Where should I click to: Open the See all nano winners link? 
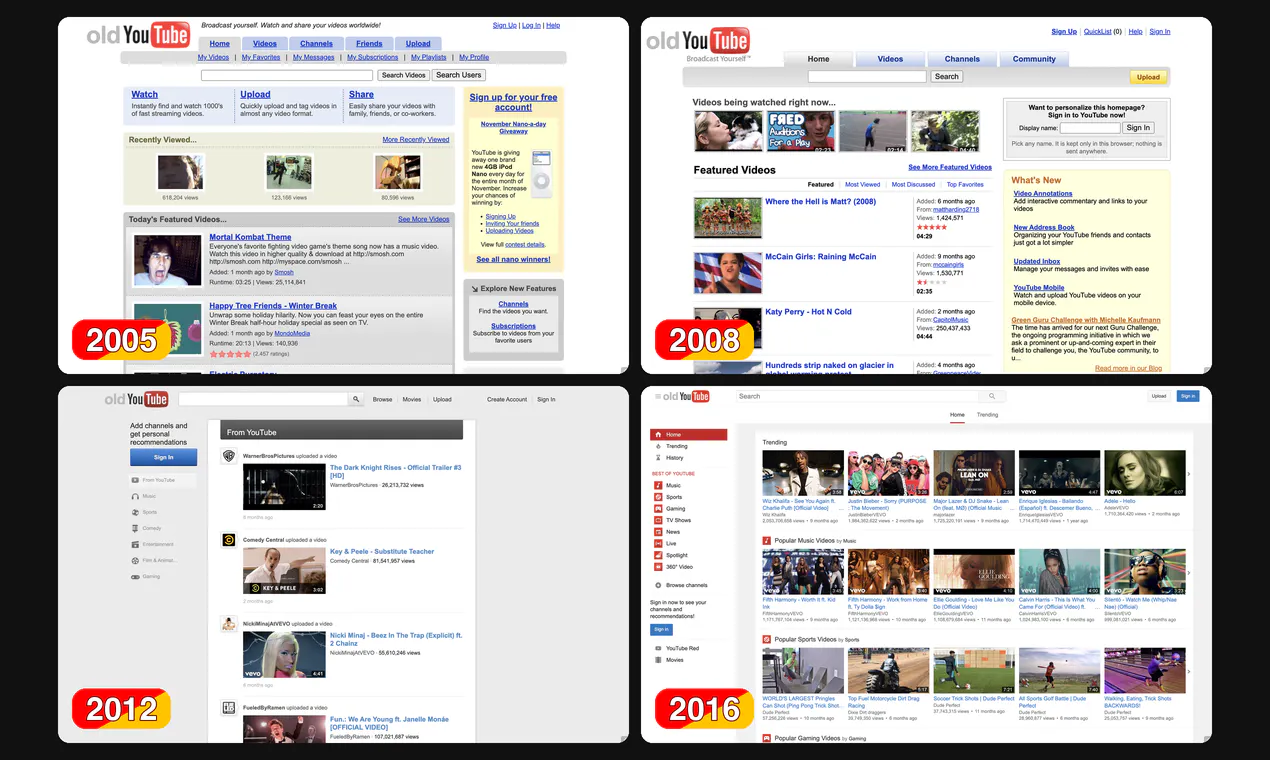point(513,259)
